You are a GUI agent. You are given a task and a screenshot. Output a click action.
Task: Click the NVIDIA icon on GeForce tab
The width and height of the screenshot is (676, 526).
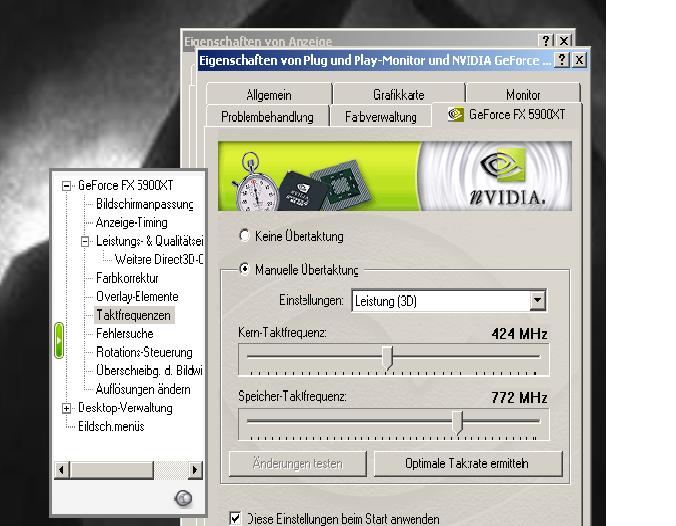pos(455,114)
